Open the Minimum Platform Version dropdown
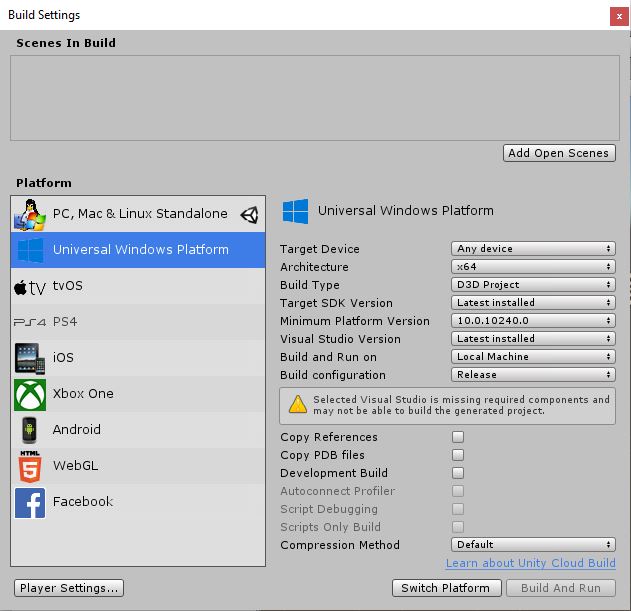Image resolution: width=631 pixels, height=611 pixels. click(x=533, y=320)
